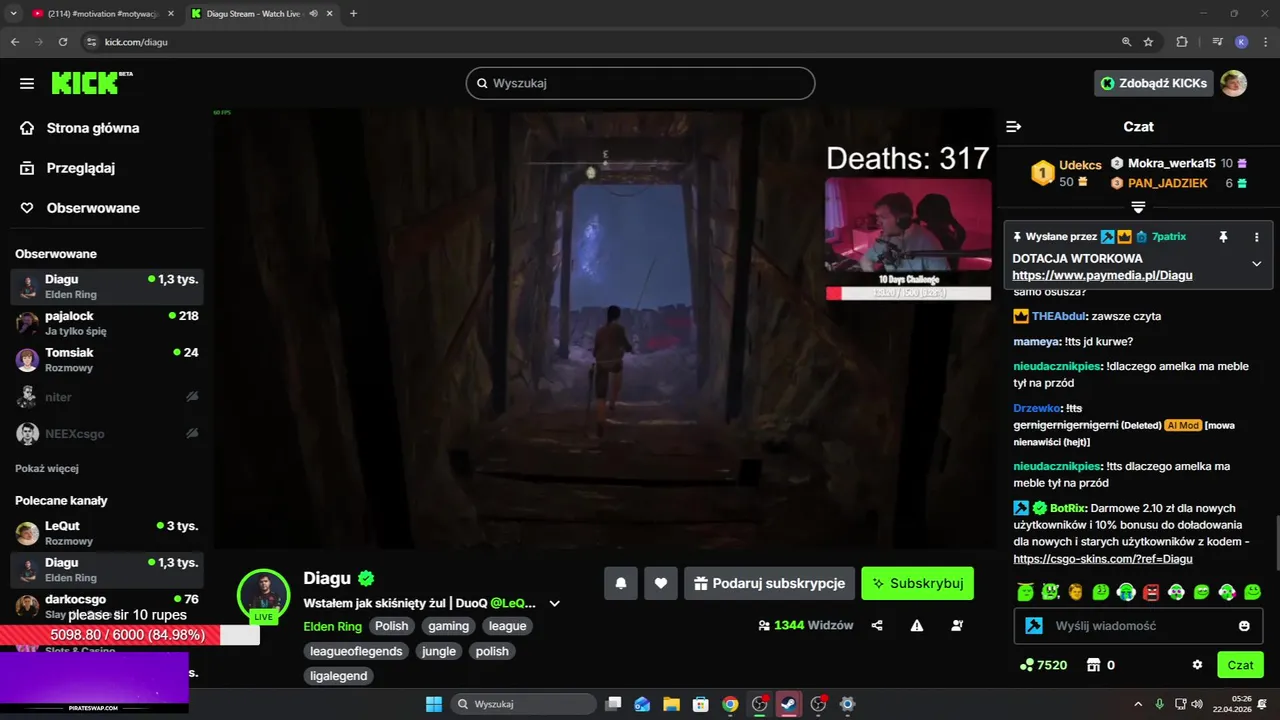Image resolution: width=1280 pixels, height=720 pixels.
Task: Open the chat settings gear
Action: 1197,665
